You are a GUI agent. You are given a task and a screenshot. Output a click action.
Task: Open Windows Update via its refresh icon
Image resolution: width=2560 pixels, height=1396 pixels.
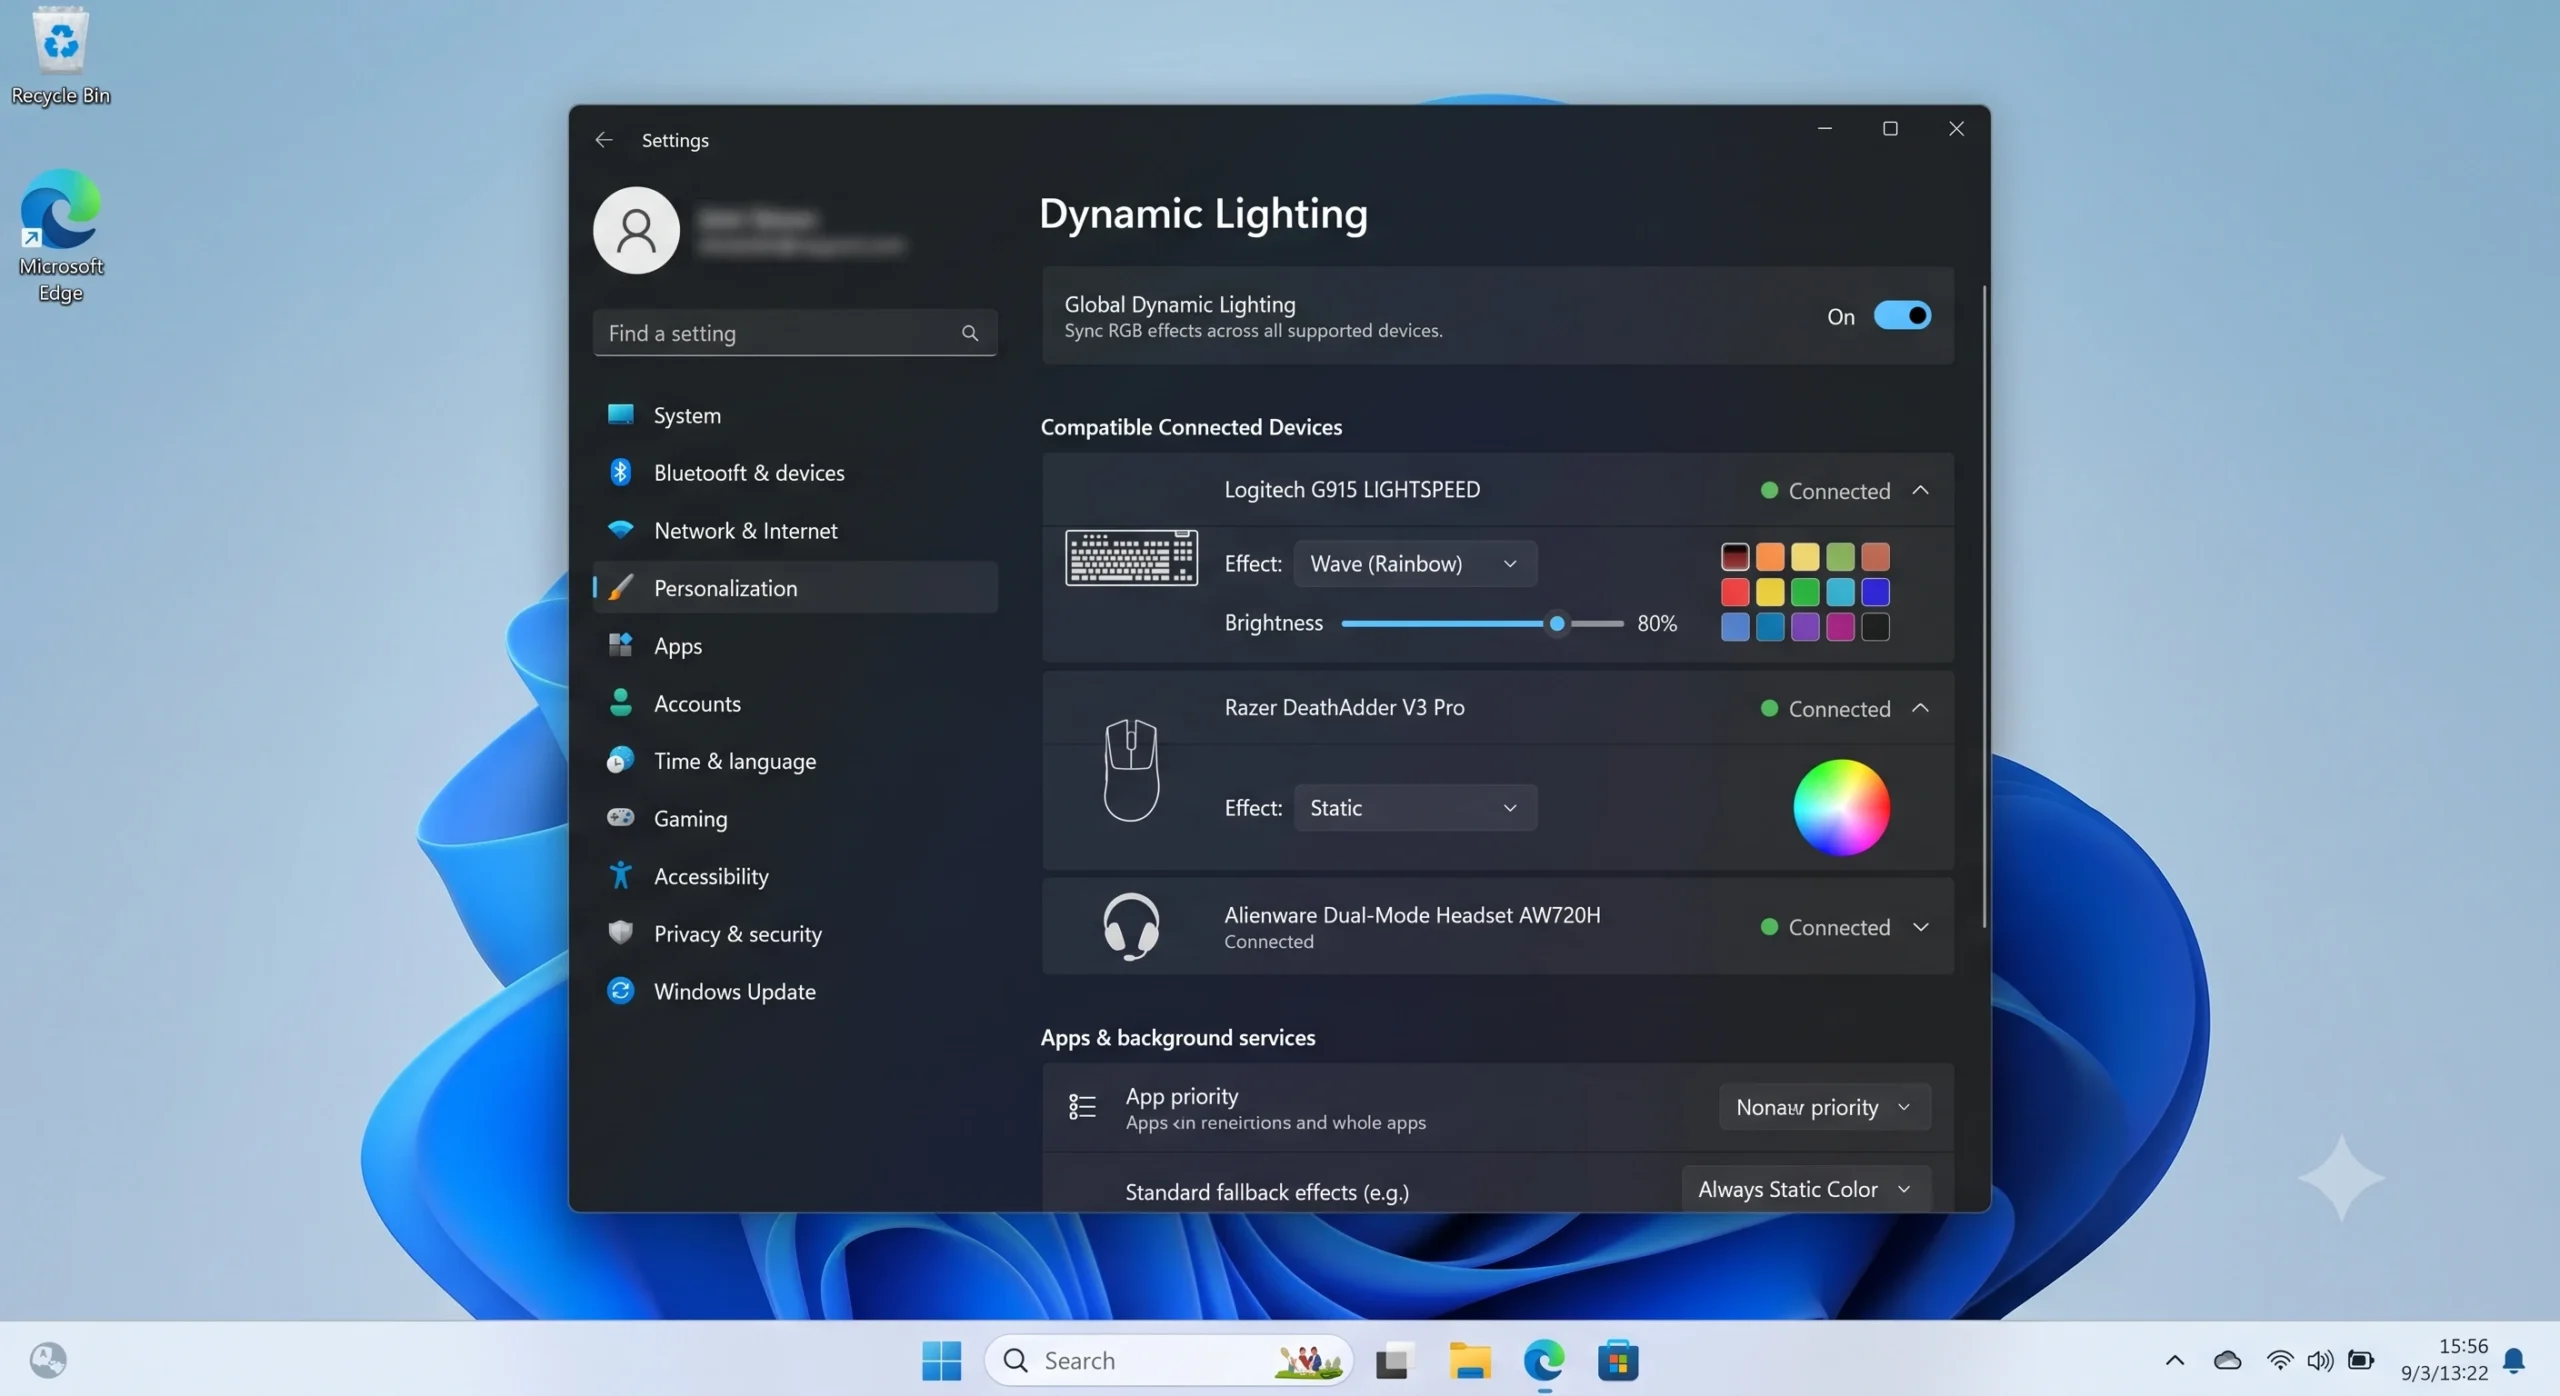pyautogui.click(x=620, y=990)
